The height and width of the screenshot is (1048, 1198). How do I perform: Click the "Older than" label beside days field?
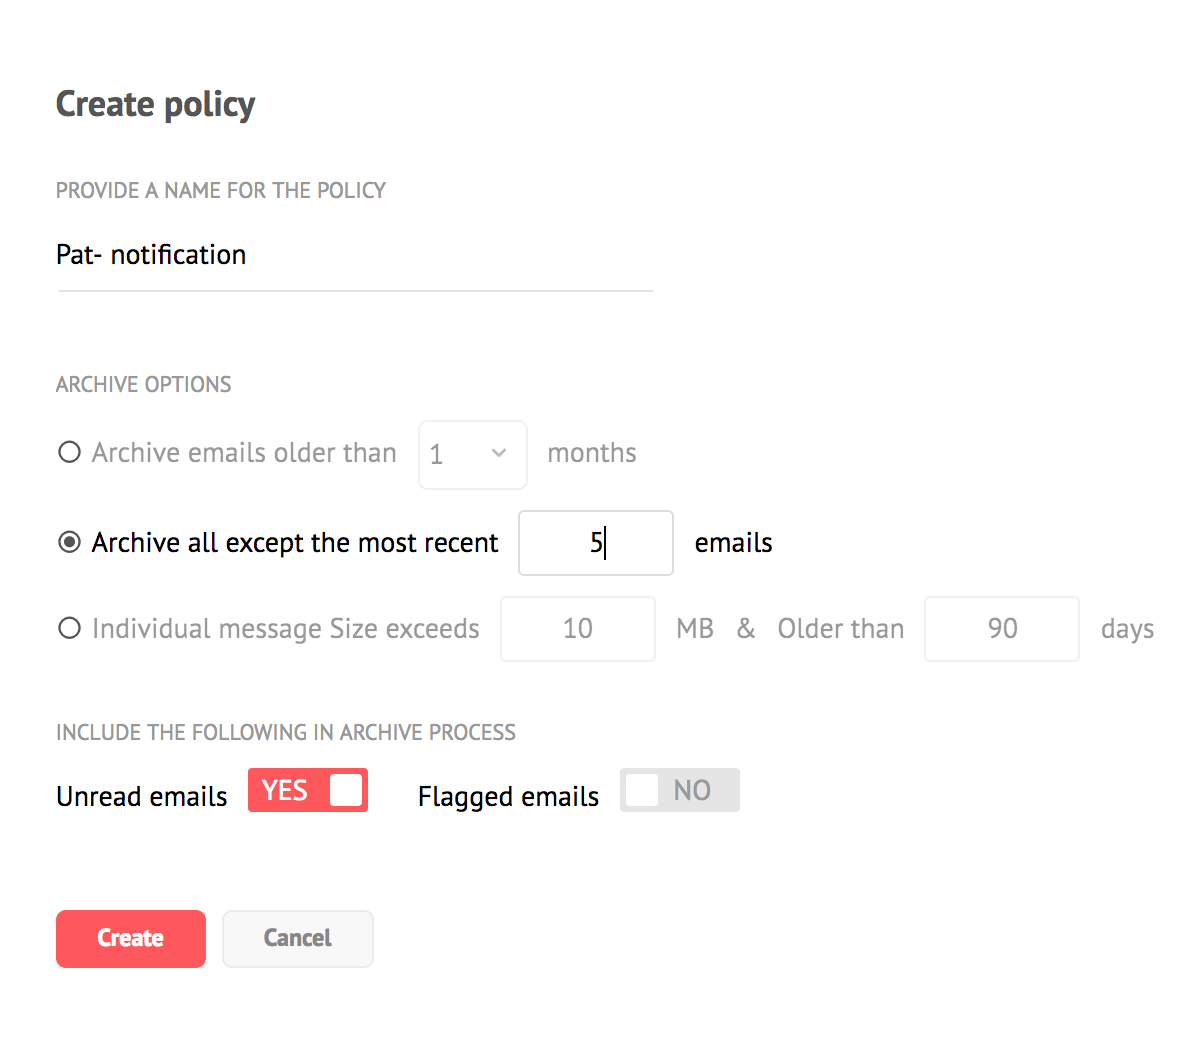tap(841, 629)
